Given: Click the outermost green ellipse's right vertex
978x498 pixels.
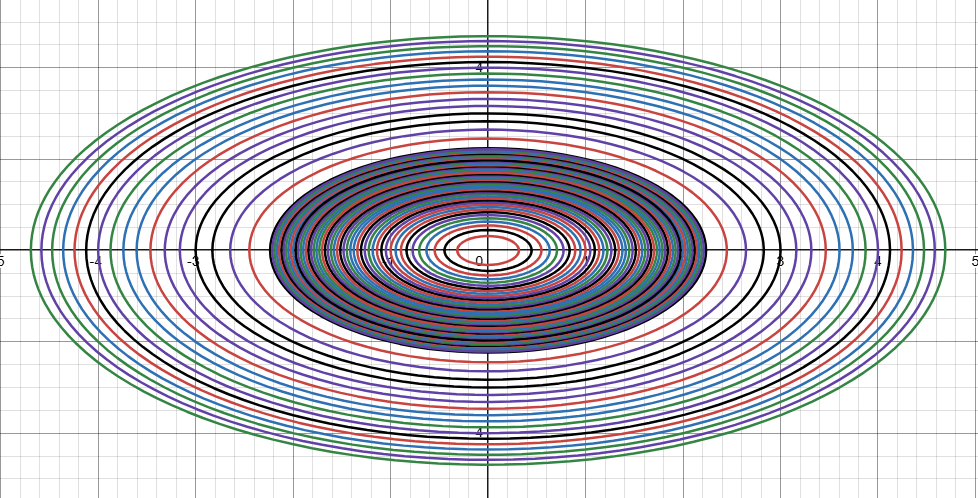Looking at the screenshot, I should point(945,250).
